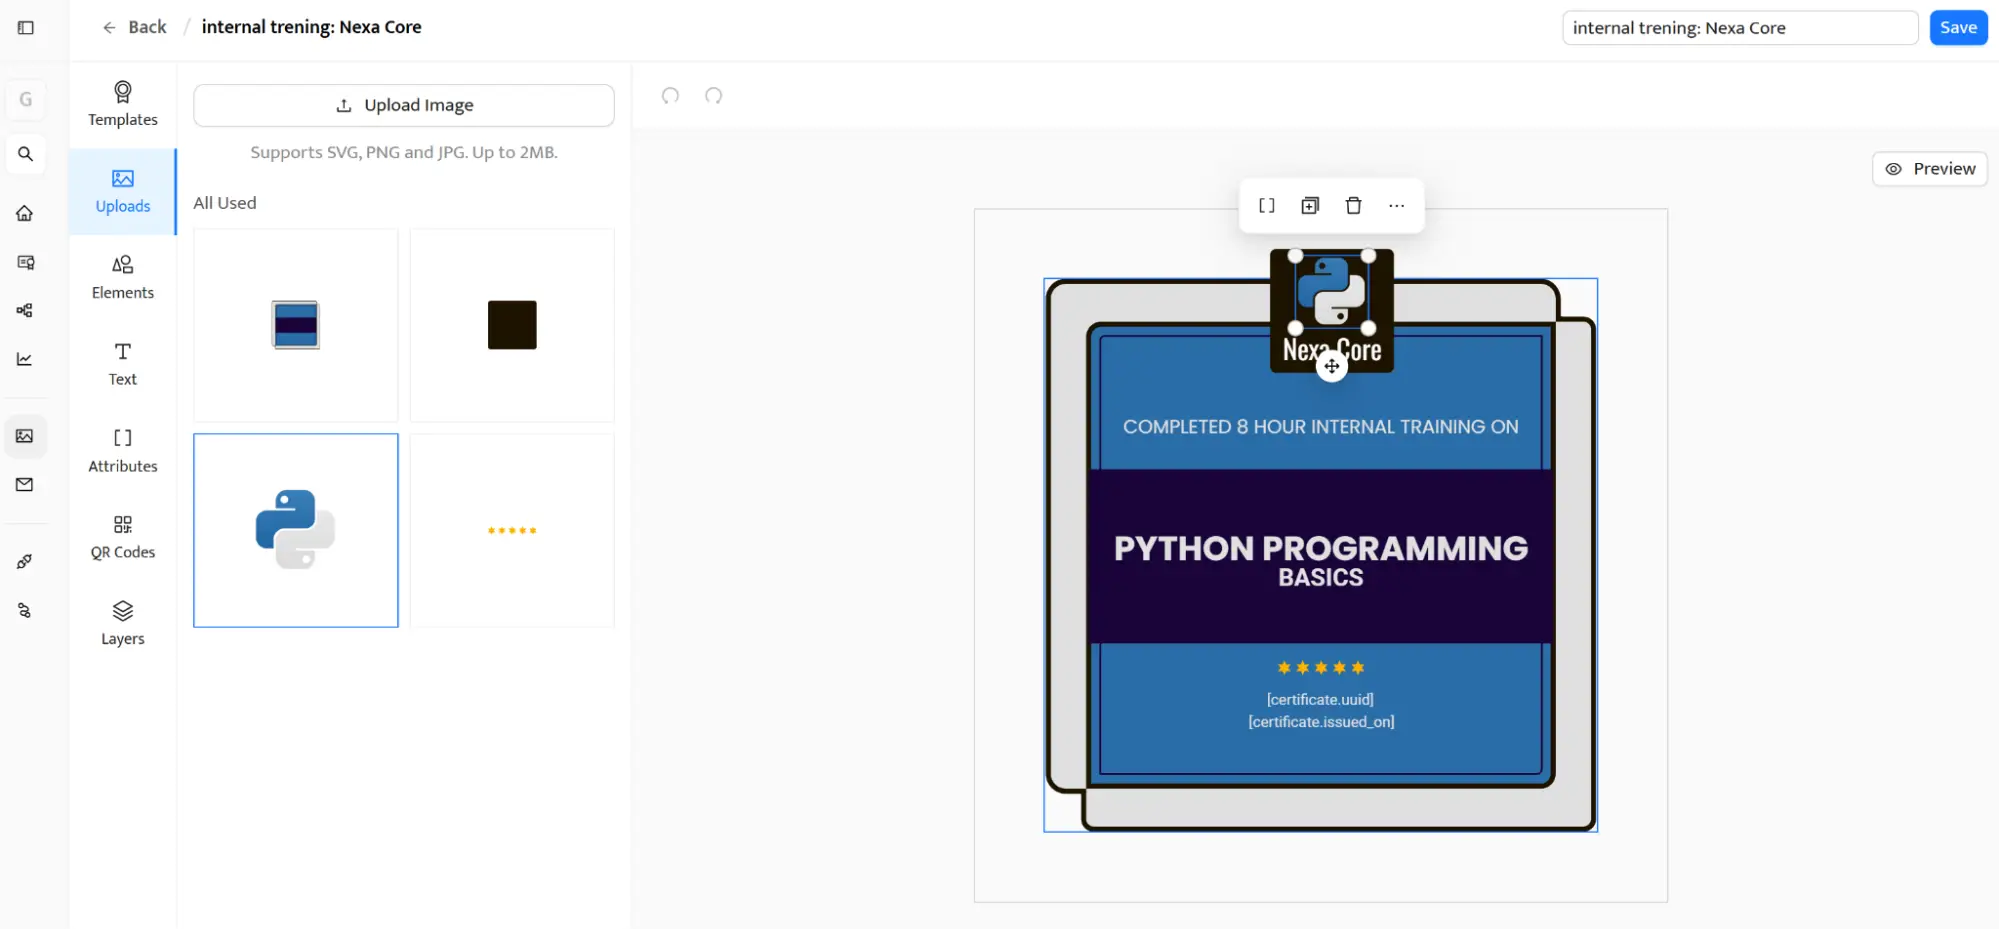The width and height of the screenshot is (1999, 930).
Task: Open search from the left rail
Action: click(26, 154)
